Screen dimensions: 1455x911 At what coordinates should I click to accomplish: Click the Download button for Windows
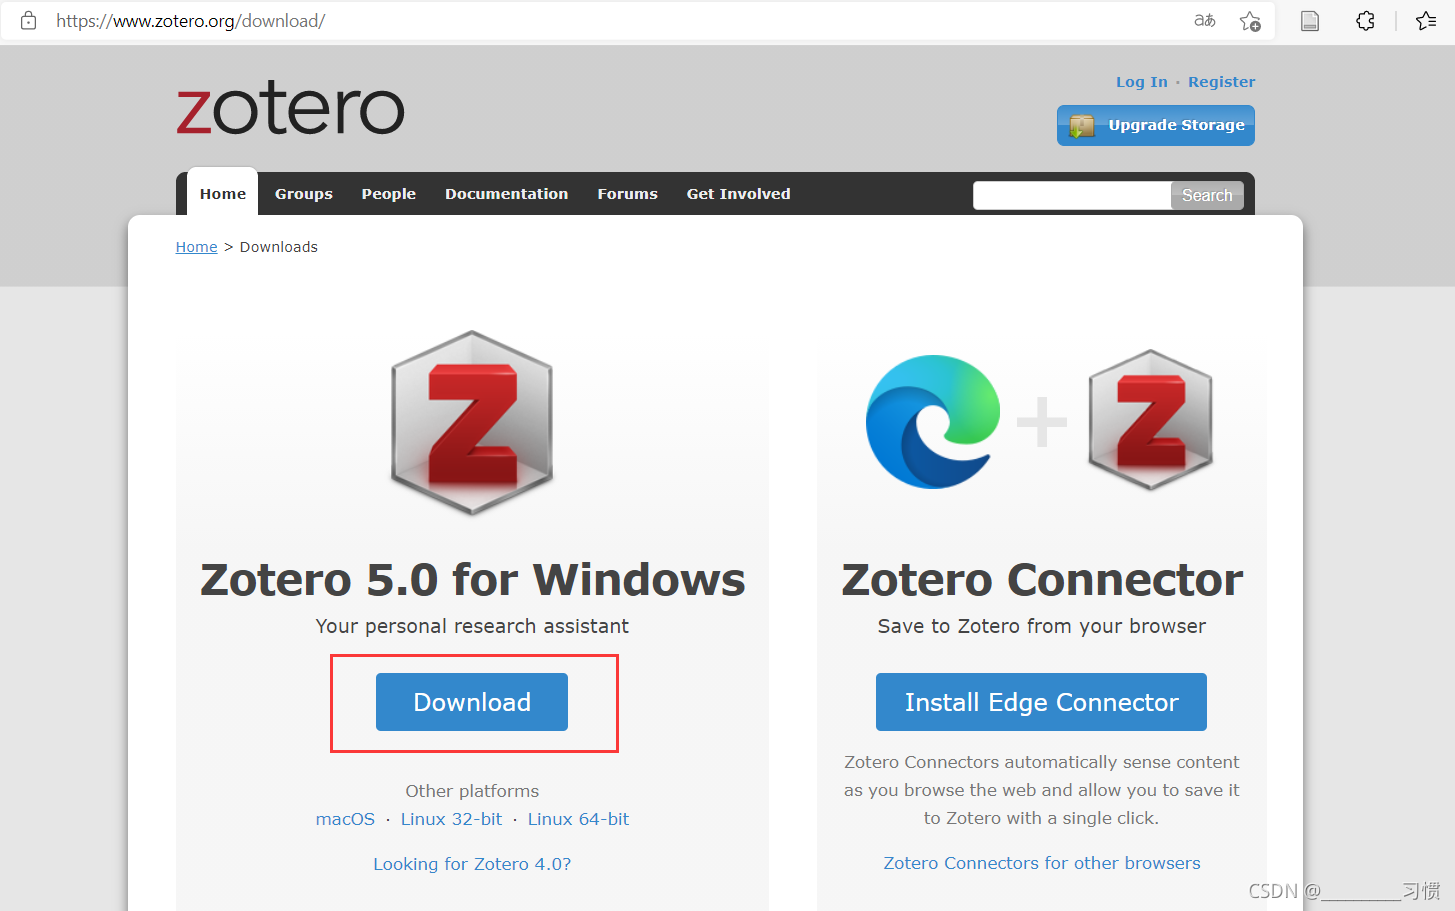click(x=472, y=702)
